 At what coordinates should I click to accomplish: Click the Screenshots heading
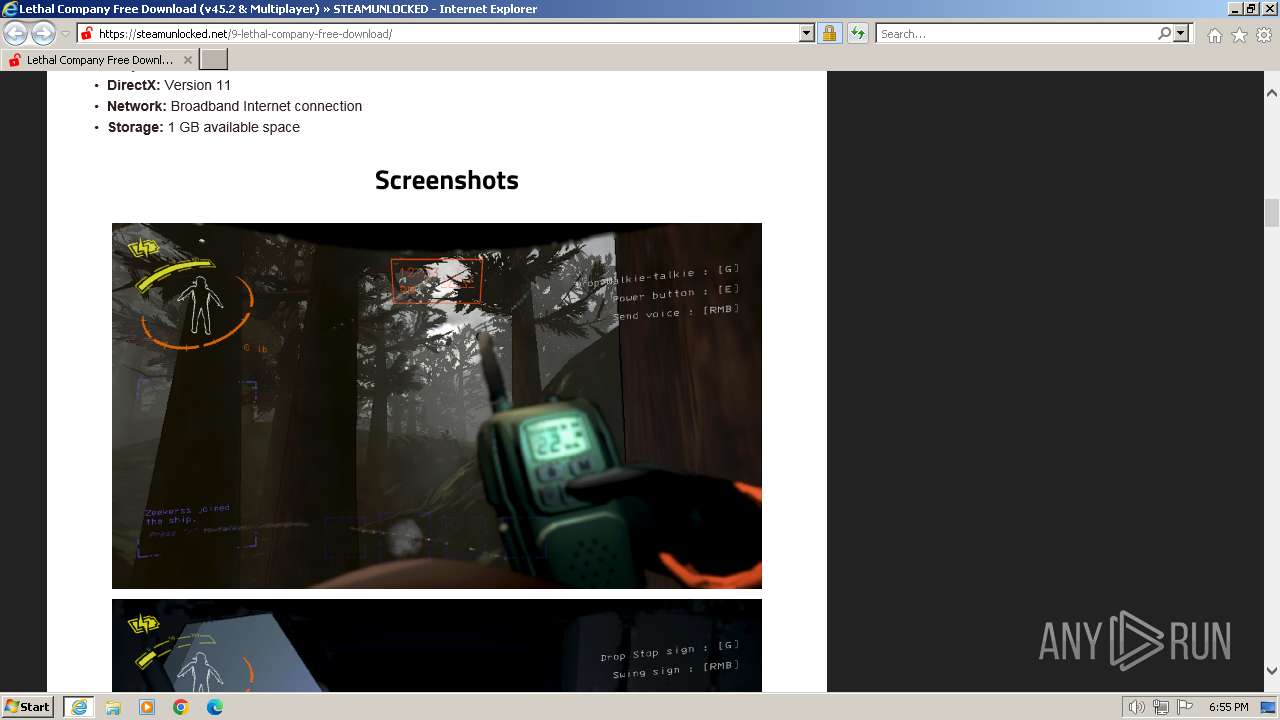[x=447, y=180]
